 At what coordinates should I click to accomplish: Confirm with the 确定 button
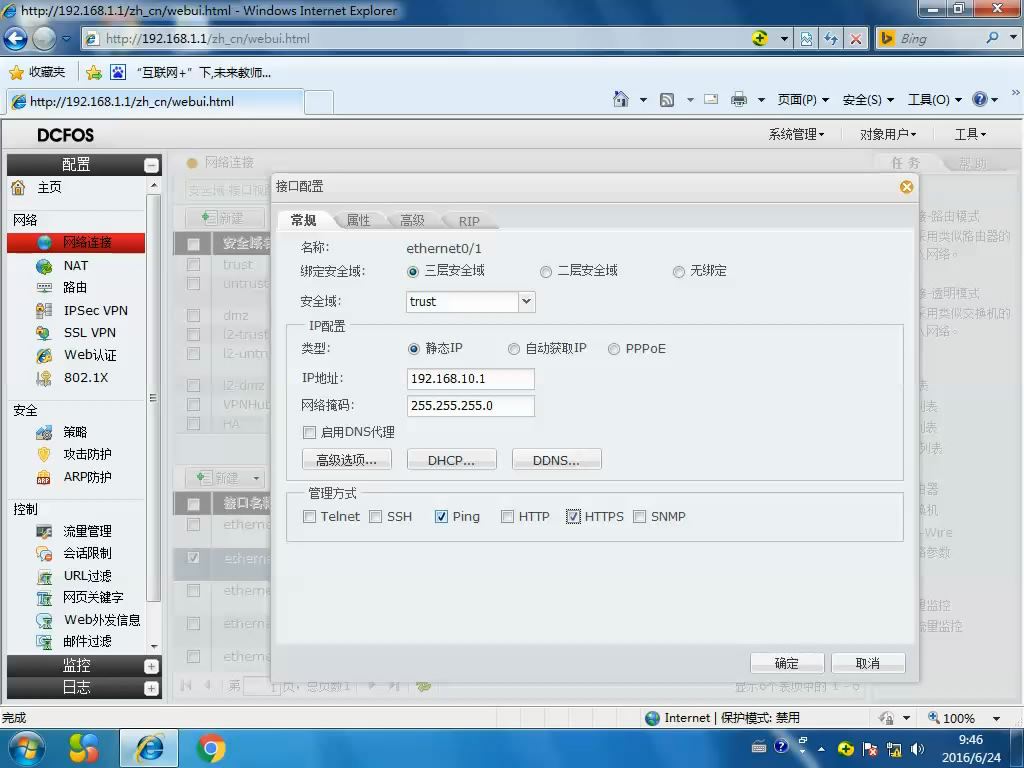(787, 664)
